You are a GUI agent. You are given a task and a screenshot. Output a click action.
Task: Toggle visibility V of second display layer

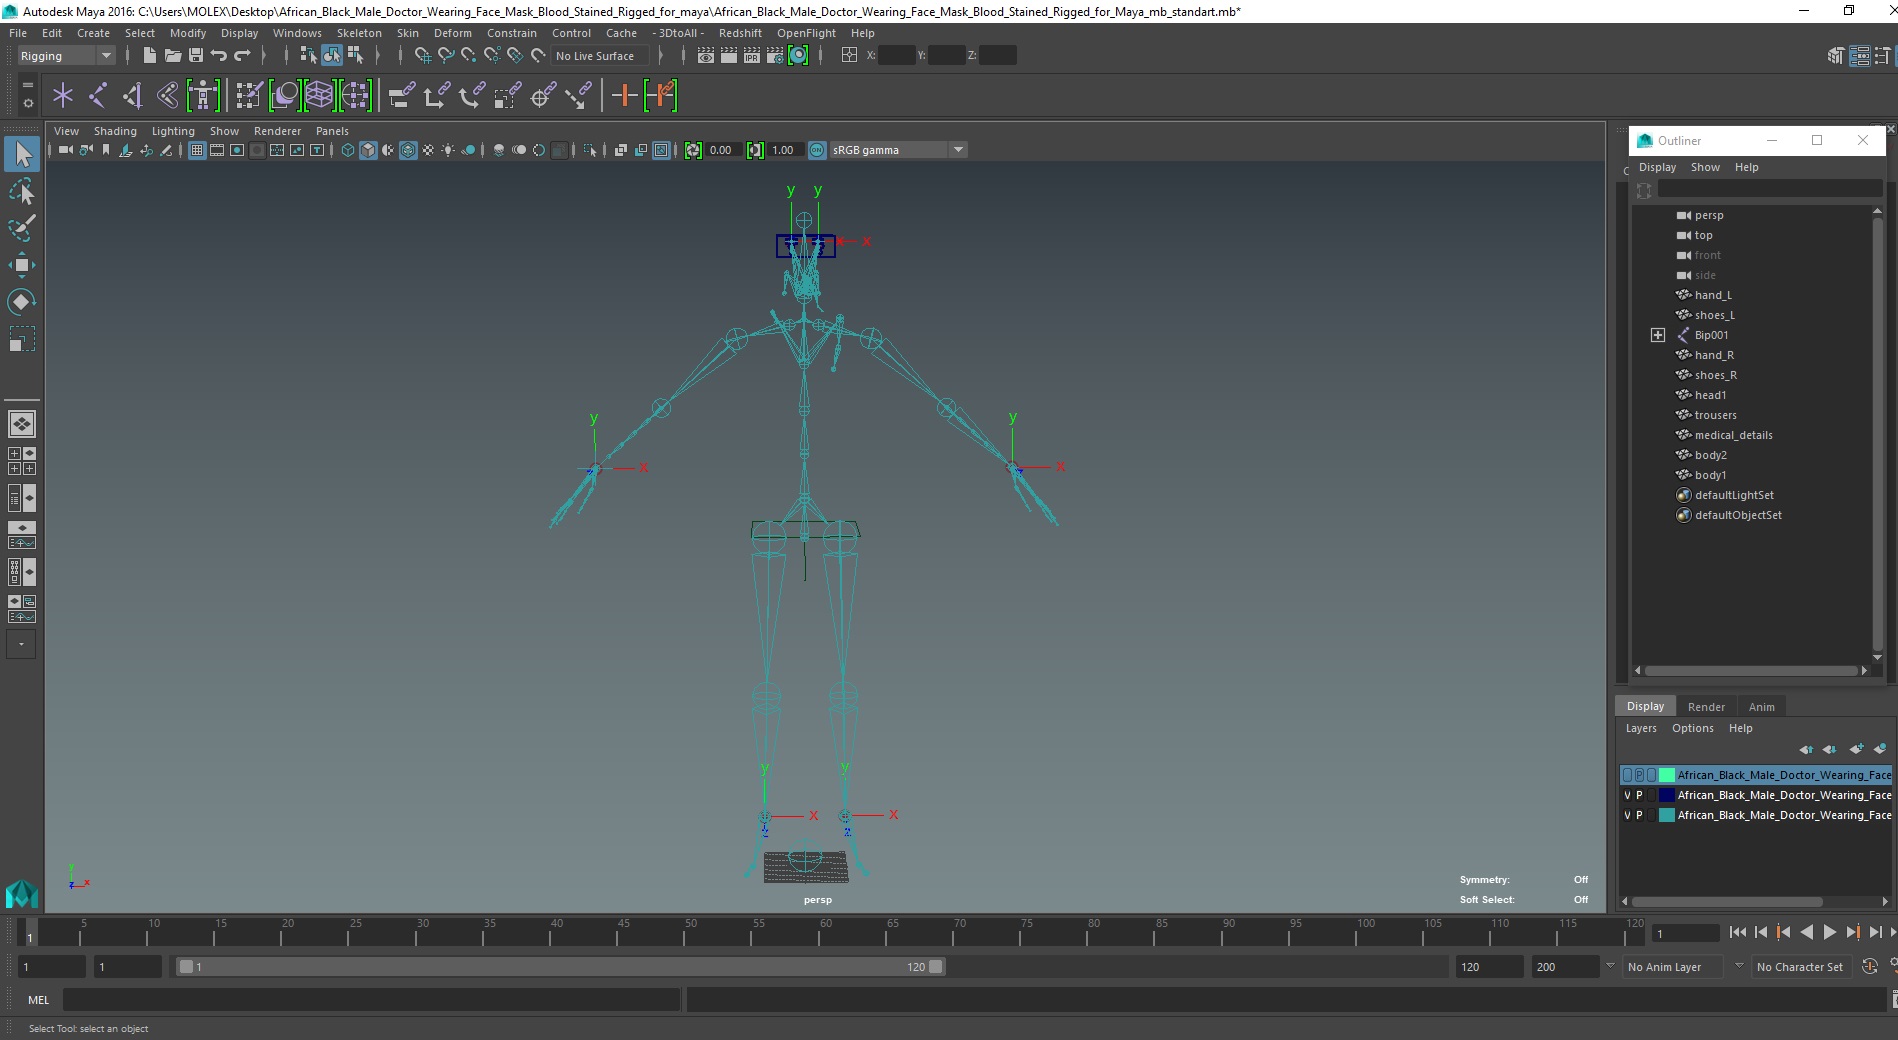(x=1627, y=795)
